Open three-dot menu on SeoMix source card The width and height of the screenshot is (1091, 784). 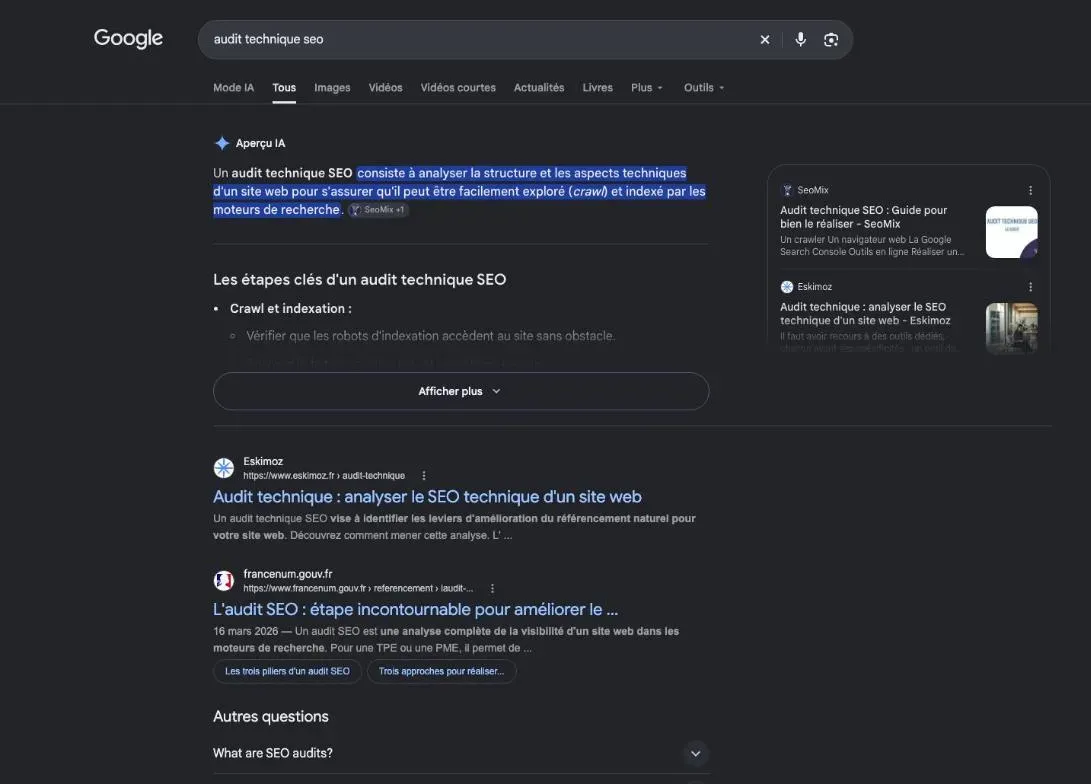click(1030, 190)
